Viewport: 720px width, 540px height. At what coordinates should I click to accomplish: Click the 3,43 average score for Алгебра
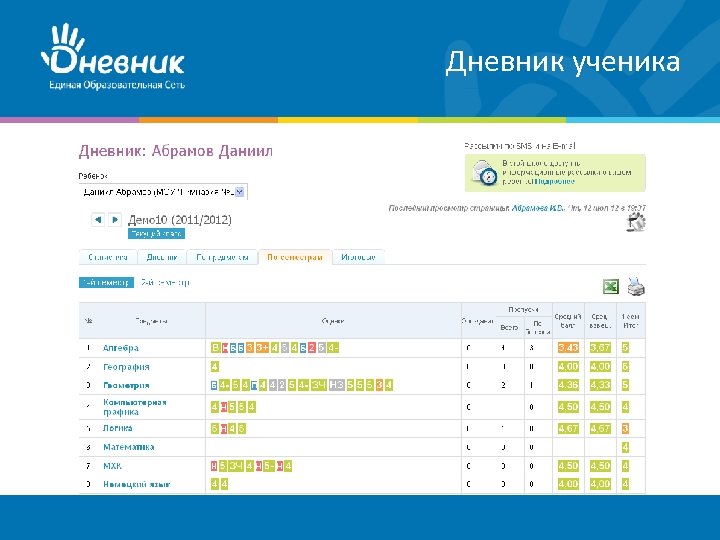pyautogui.click(x=568, y=348)
